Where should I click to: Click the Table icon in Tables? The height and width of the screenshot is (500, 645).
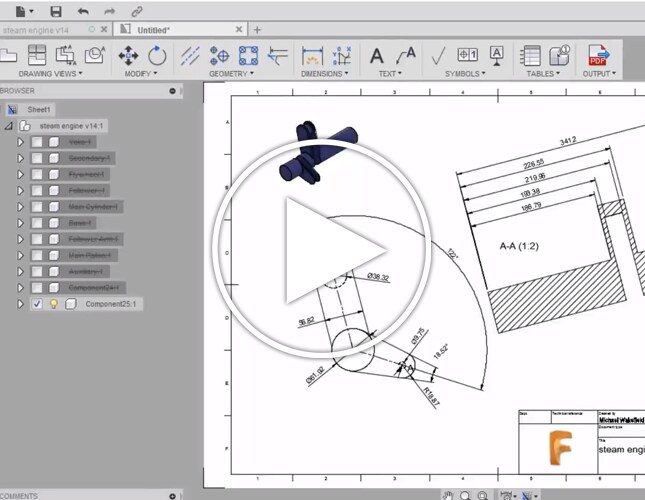[x=532, y=56]
